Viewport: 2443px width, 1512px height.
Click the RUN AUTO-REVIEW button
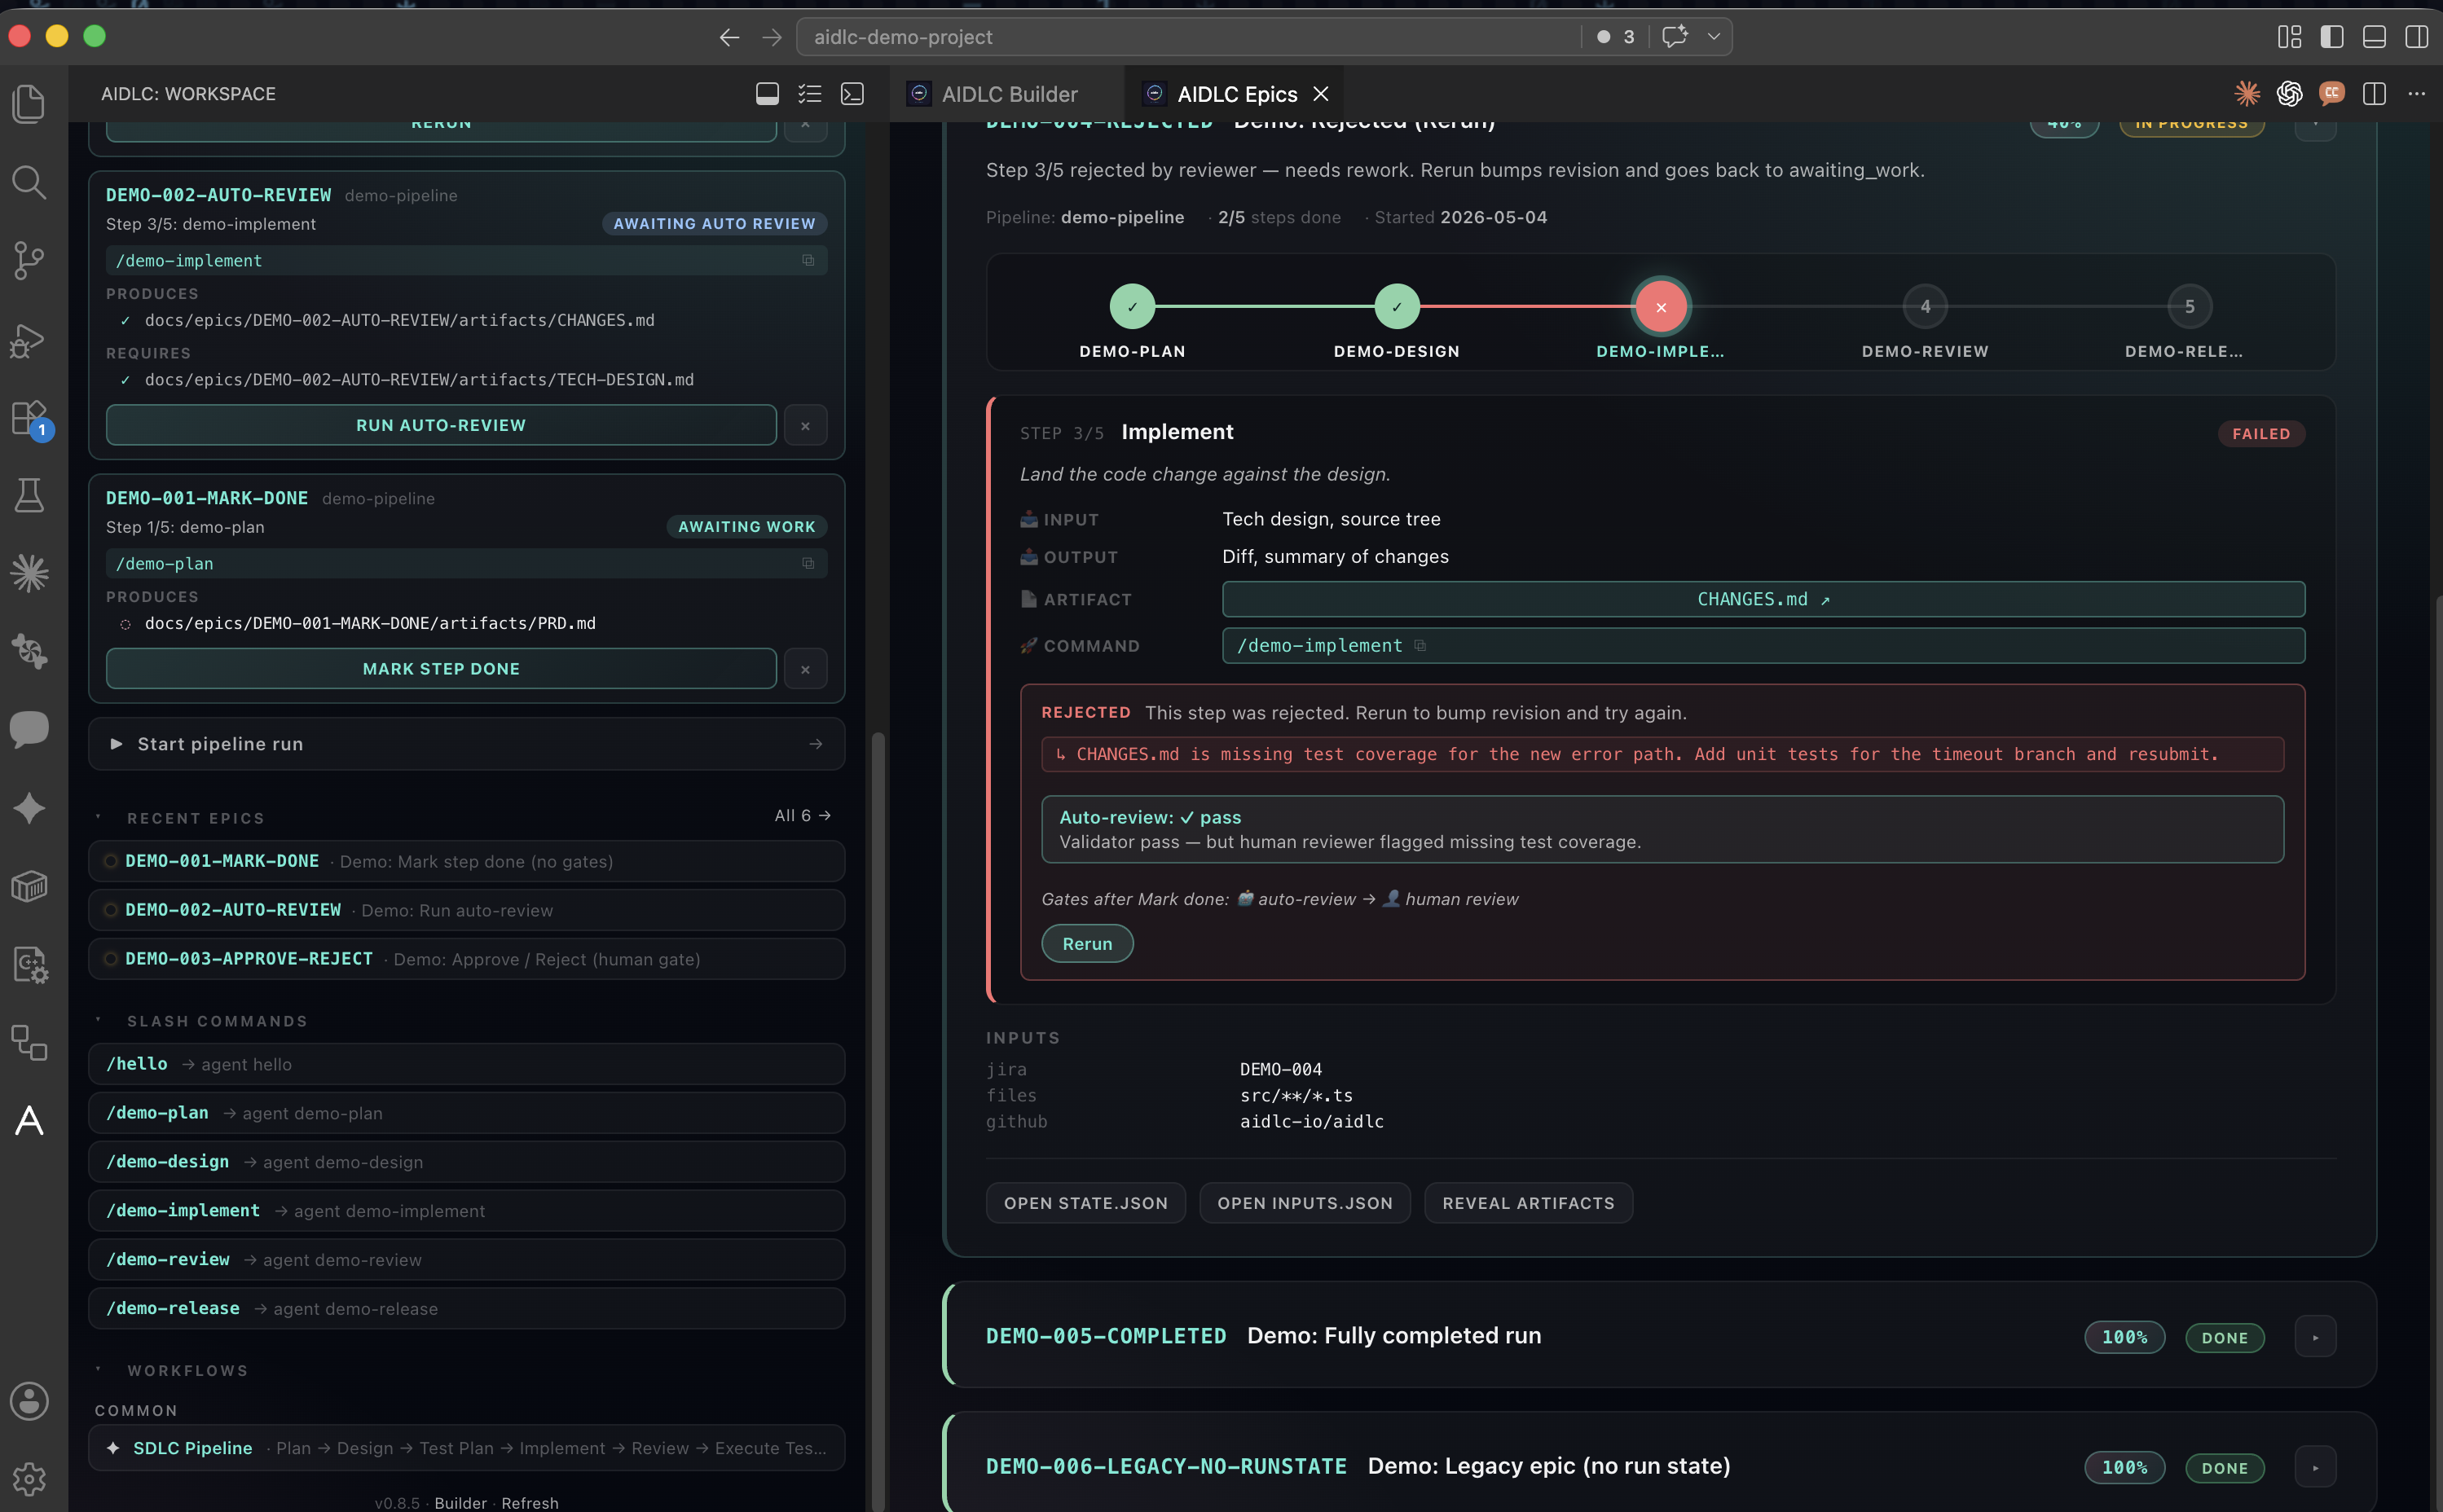tap(441, 425)
